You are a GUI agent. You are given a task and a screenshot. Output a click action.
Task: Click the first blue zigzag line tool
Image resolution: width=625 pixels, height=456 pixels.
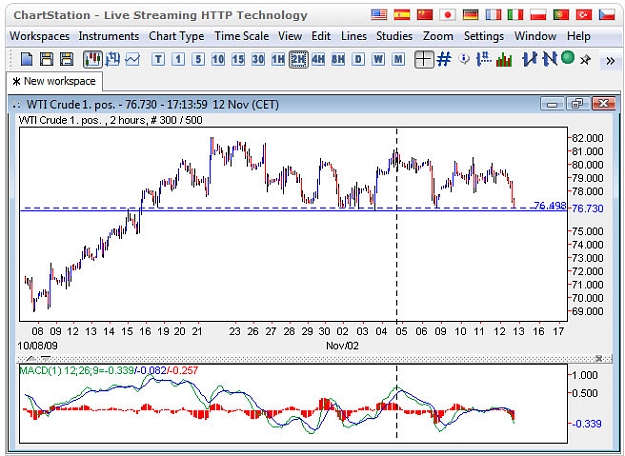[x=530, y=59]
